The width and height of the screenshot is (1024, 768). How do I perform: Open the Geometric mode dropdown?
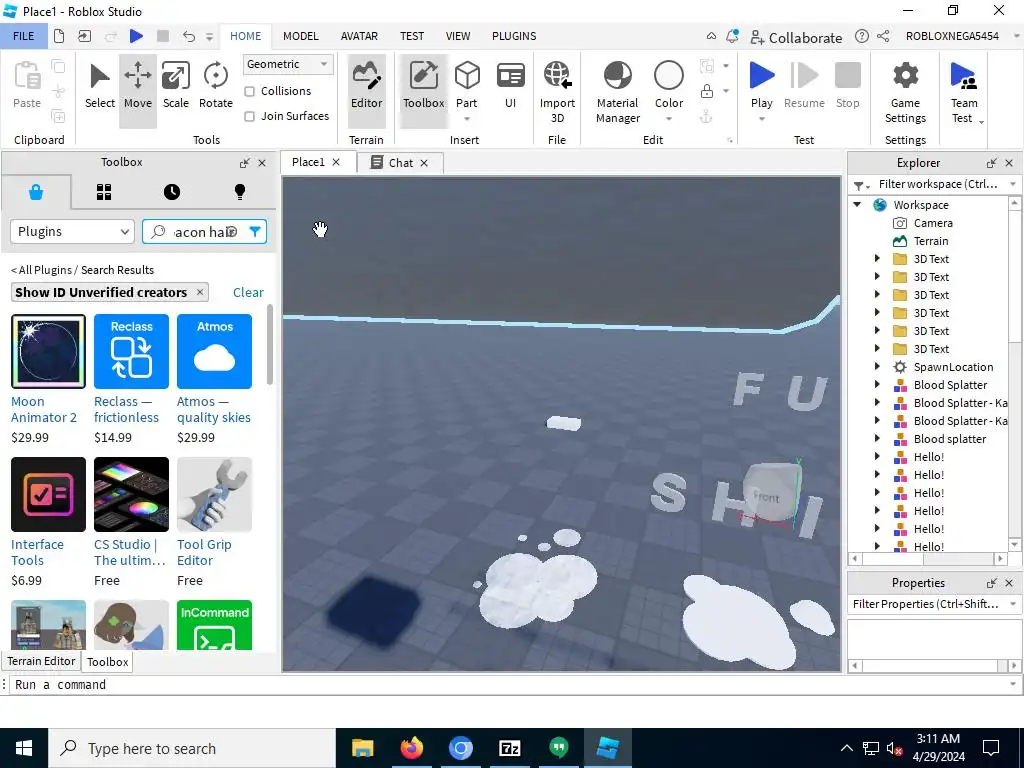(x=287, y=64)
